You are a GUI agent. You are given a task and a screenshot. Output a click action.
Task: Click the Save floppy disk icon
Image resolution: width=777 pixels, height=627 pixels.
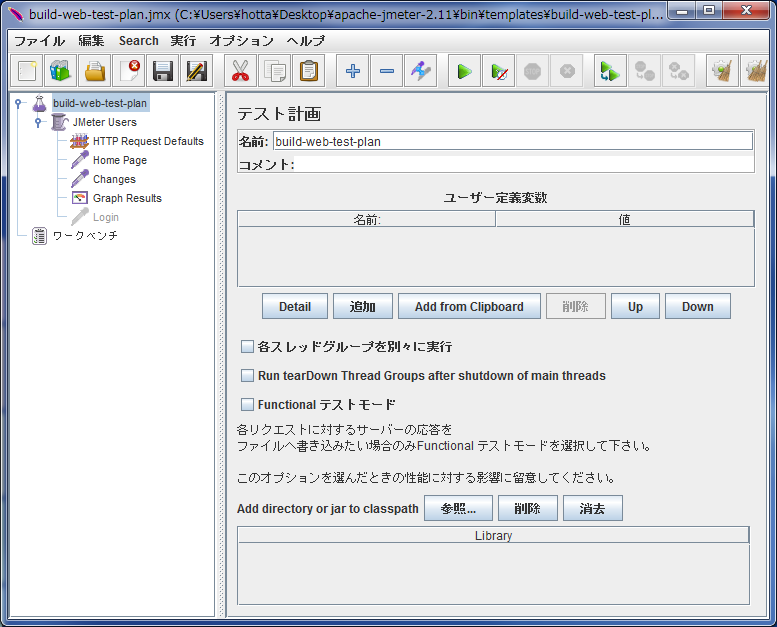(x=163, y=71)
